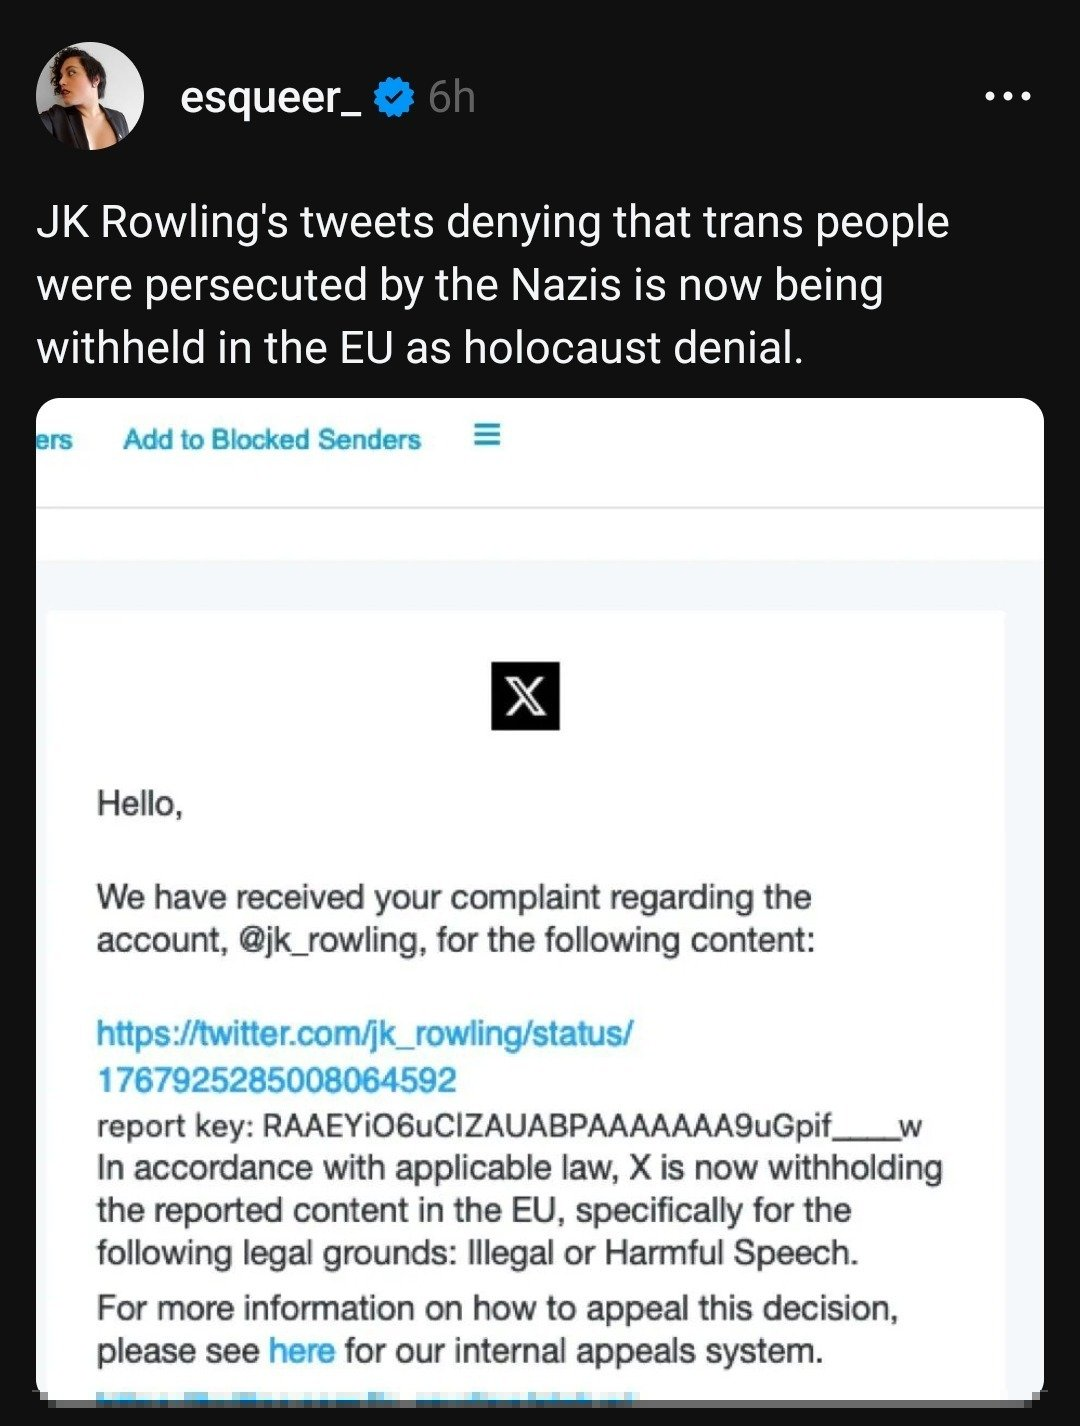This screenshot has width=1080, height=1426.
Task: Click the post caption about JK Rowling's tweets
Action: tap(492, 285)
